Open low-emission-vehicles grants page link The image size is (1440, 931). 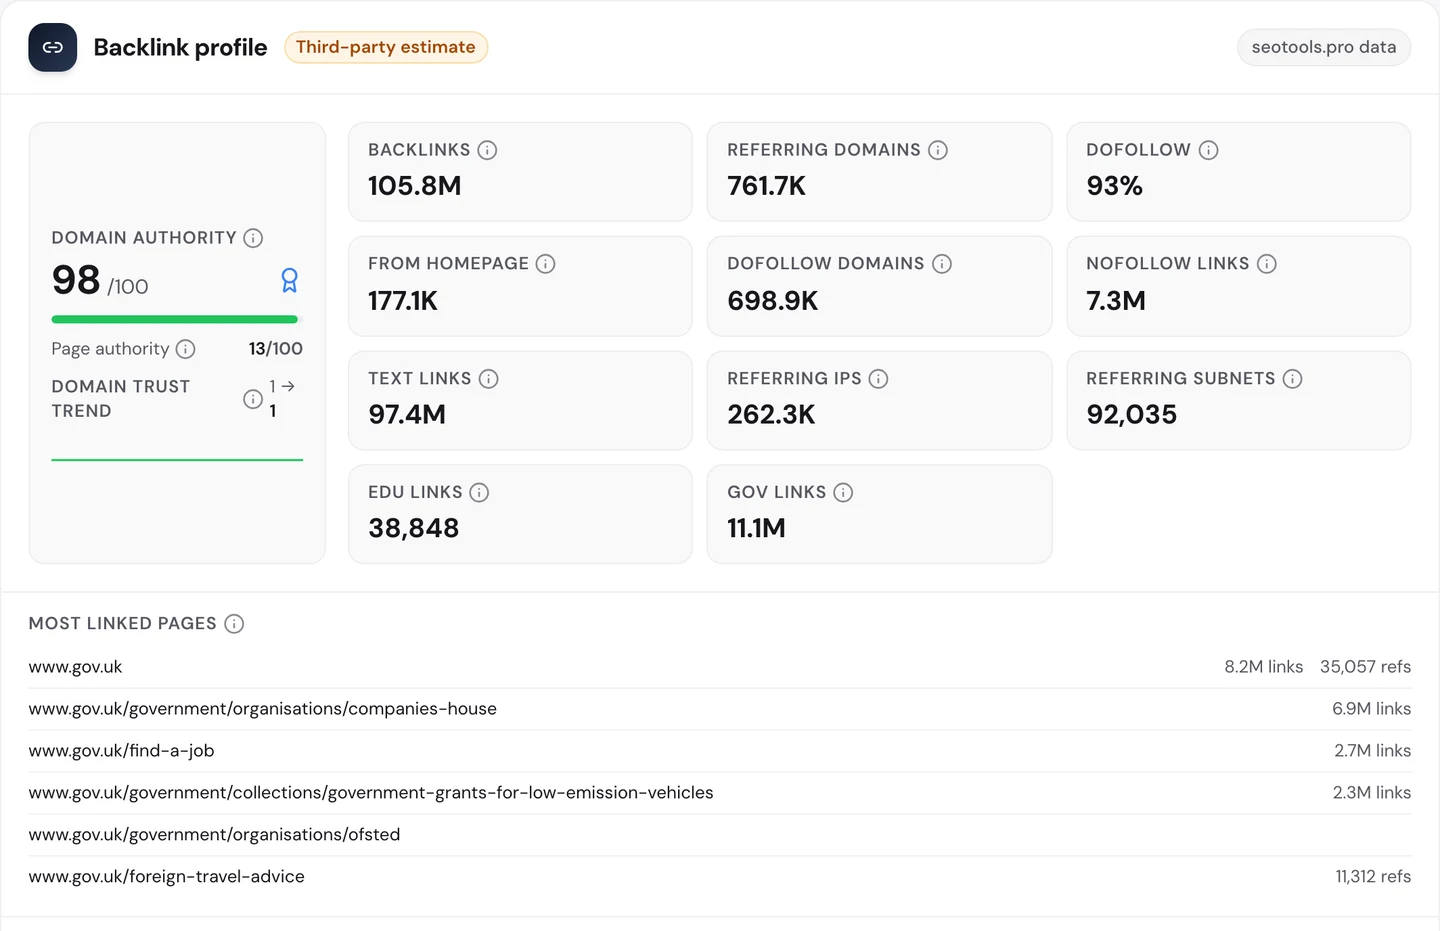[x=371, y=793]
